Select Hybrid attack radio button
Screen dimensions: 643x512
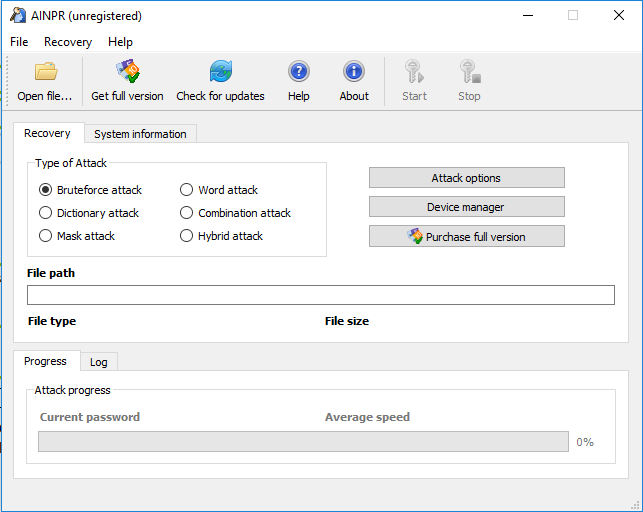[x=187, y=236]
